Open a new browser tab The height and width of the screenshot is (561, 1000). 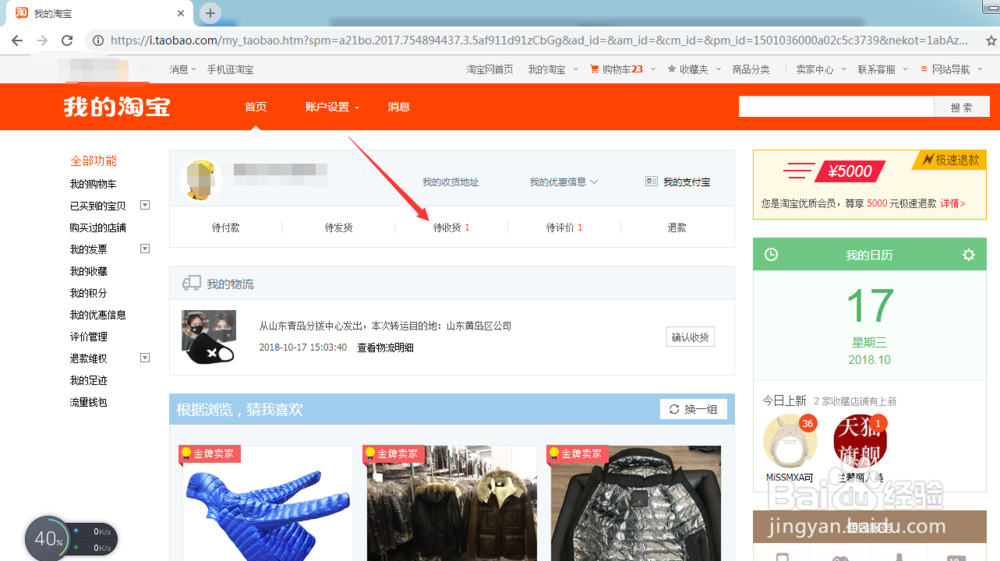(x=210, y=13)
